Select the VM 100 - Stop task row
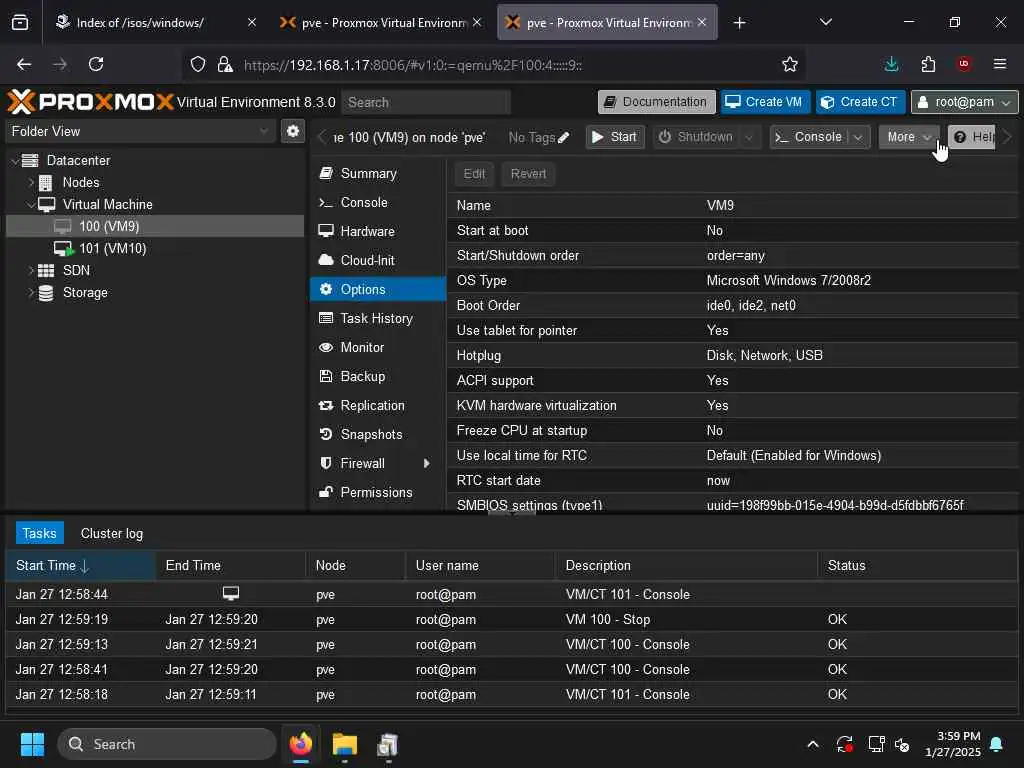The image size is (1024, 768). [511, 619]
